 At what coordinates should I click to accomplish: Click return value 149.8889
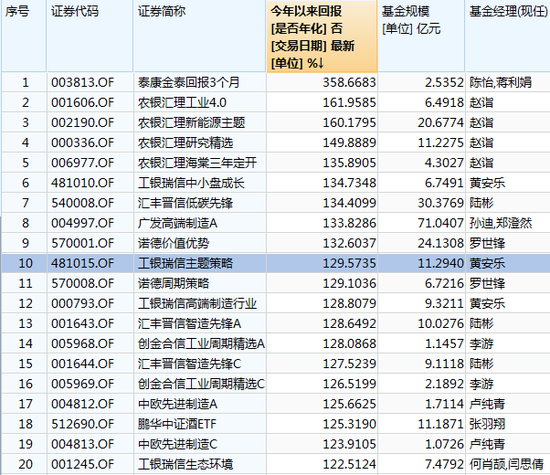click(x=349, y=143)
